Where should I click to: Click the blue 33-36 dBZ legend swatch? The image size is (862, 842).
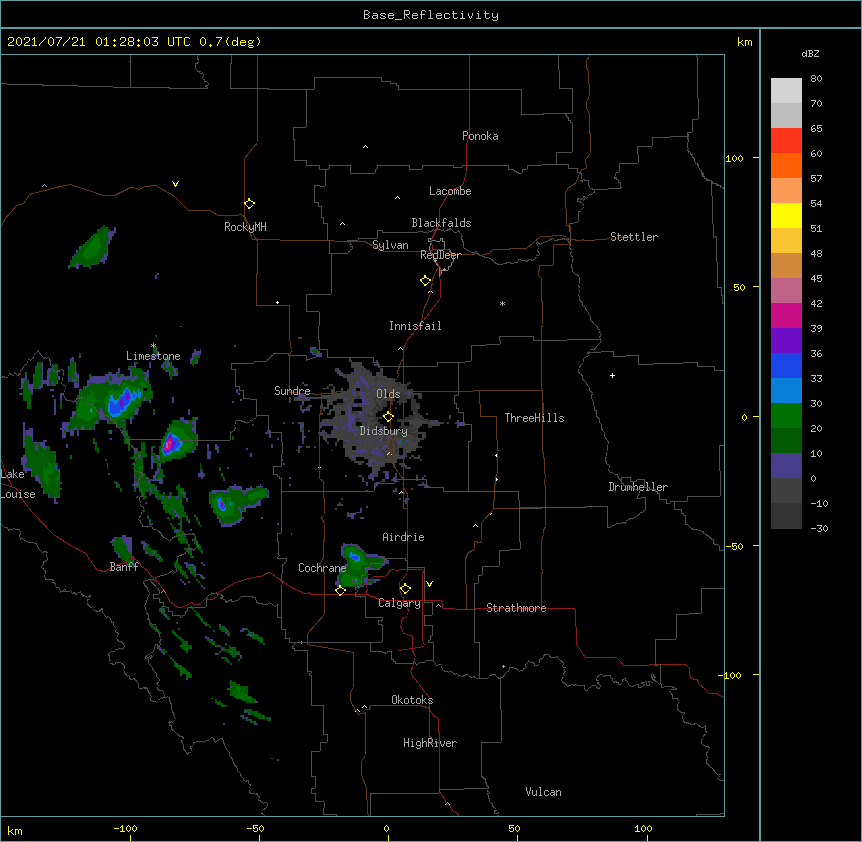pos(786,366)
